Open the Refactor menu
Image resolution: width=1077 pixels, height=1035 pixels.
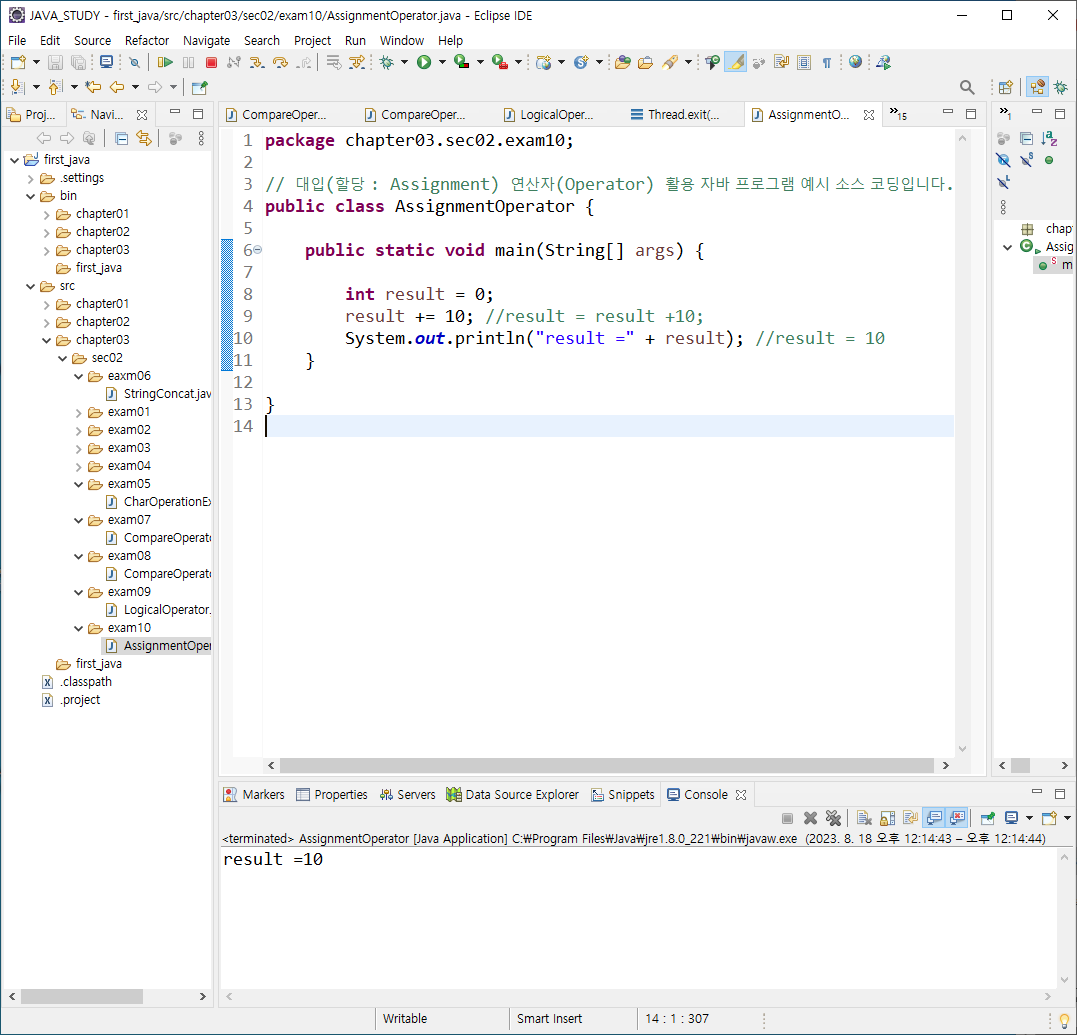pyautogui.click(x=147, y=41)
